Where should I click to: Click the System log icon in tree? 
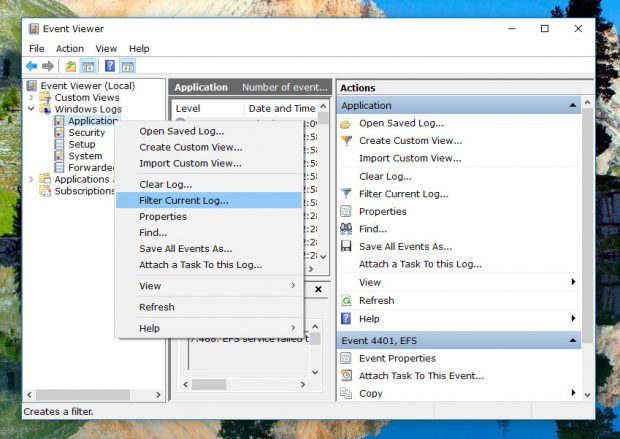pos(59,155)
